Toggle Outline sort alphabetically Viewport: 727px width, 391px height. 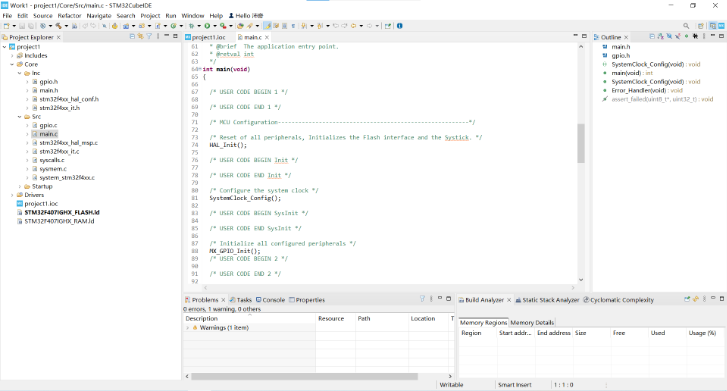click(x=660, y=37)
